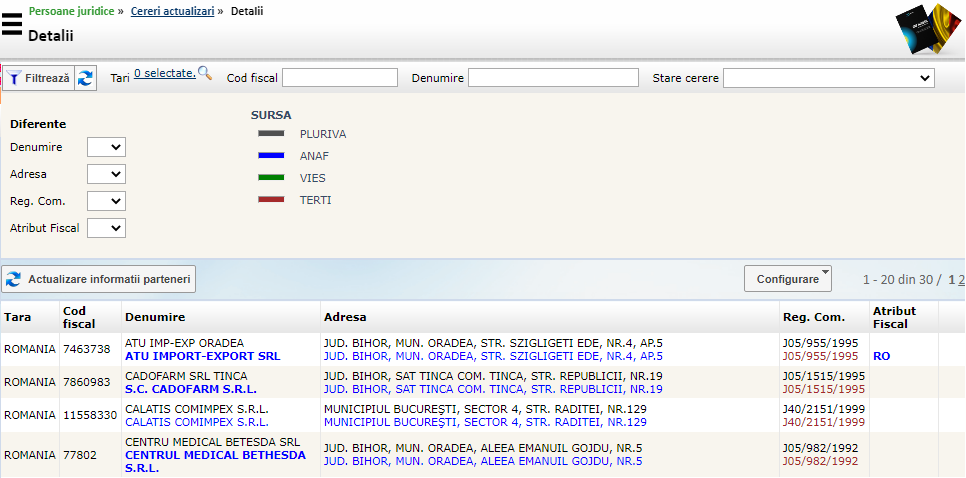Sort by the Denumire column header
The height and width of the screenshot is (478, 966).
[x=155, y=317]
